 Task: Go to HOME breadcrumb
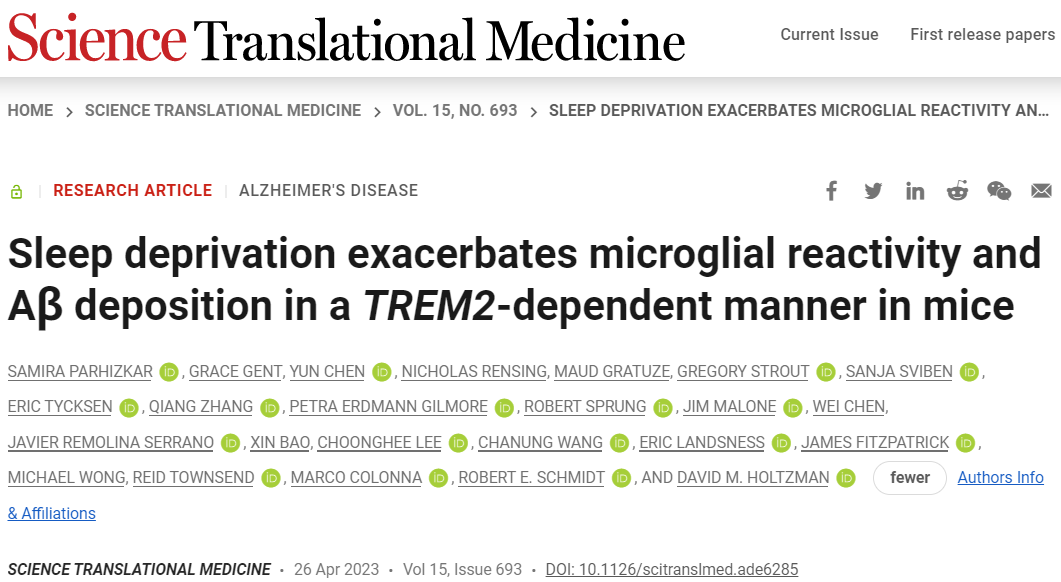click(x=30, y=111)
